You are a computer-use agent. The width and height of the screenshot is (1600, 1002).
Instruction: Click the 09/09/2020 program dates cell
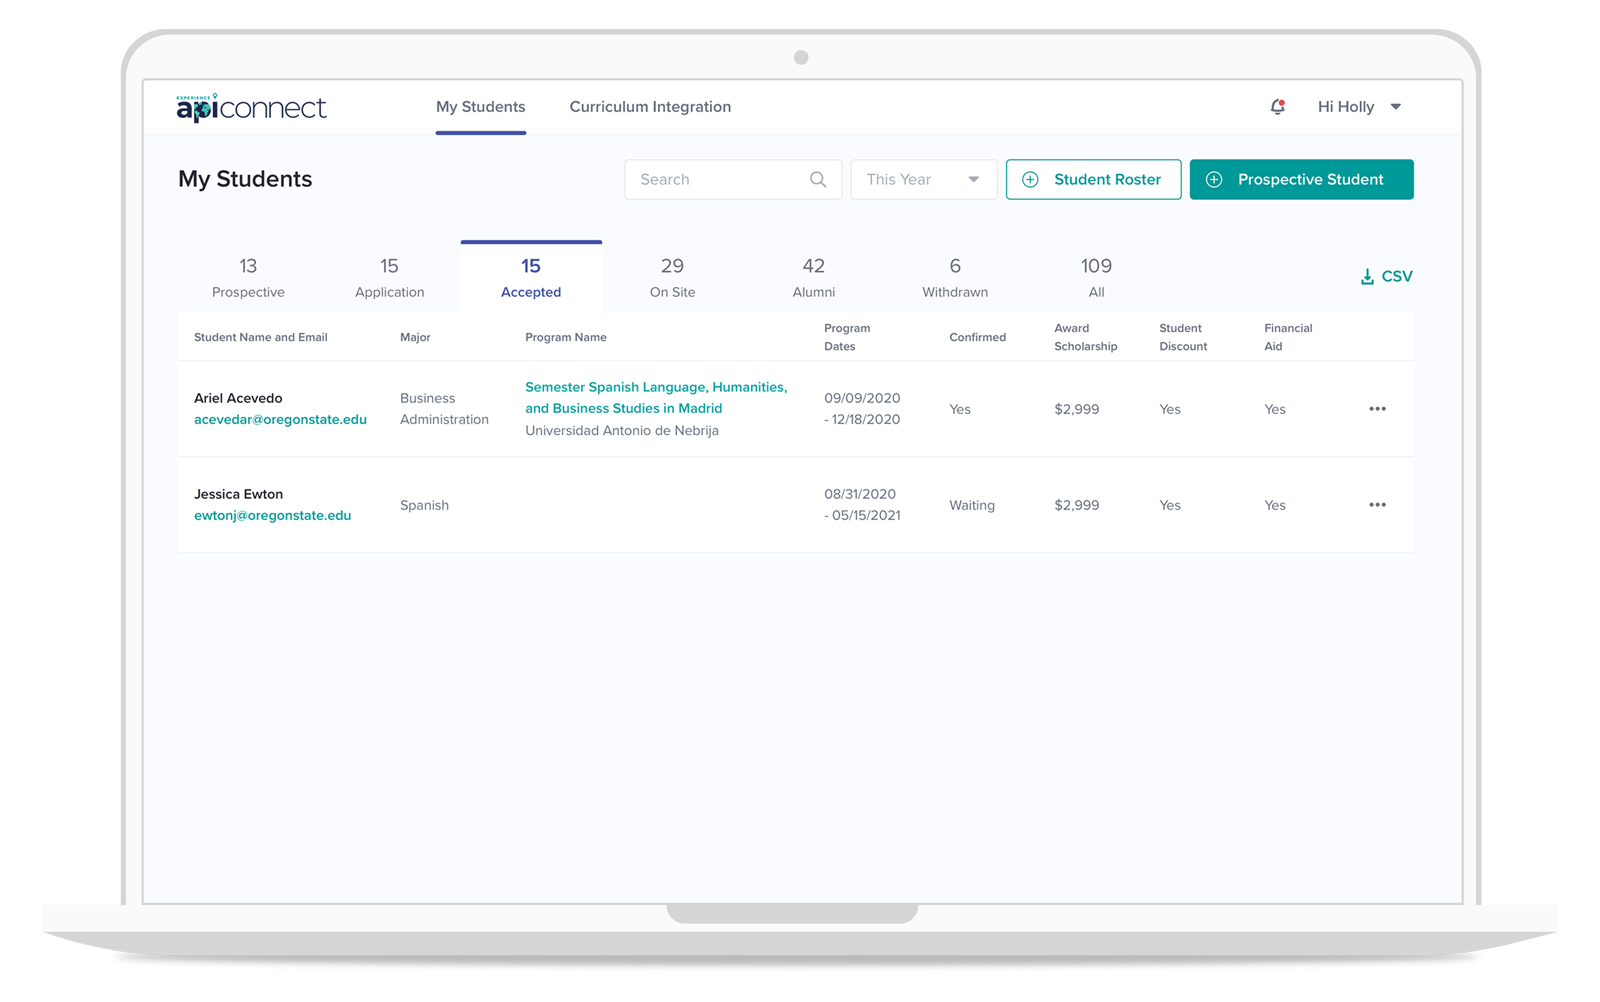click(862, 409)
